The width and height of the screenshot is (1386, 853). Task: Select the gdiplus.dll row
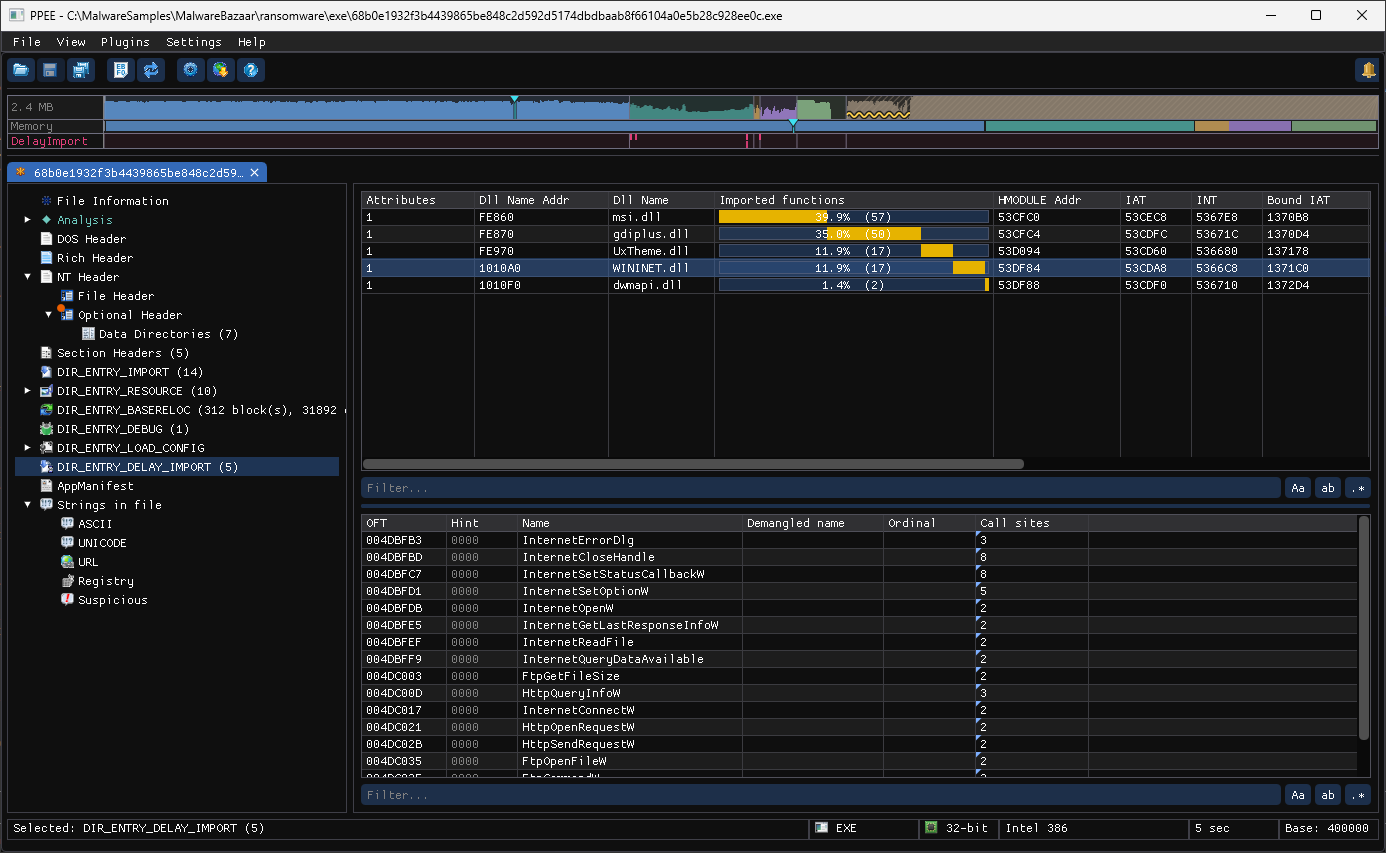[865, 233]
